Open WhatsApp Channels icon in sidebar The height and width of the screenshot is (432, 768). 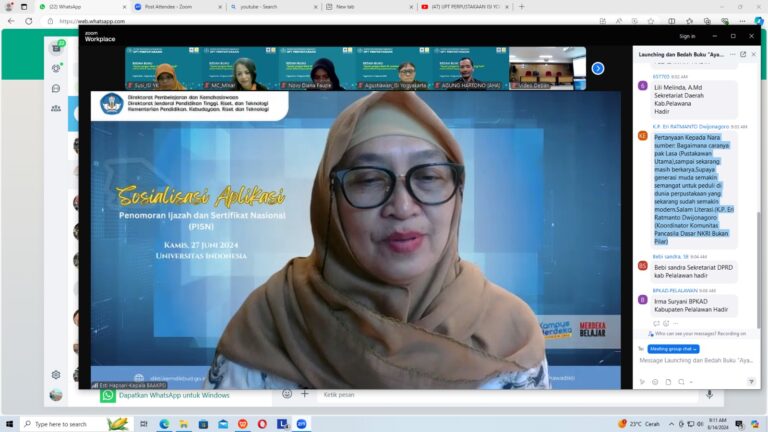click(x=56, y=88)
